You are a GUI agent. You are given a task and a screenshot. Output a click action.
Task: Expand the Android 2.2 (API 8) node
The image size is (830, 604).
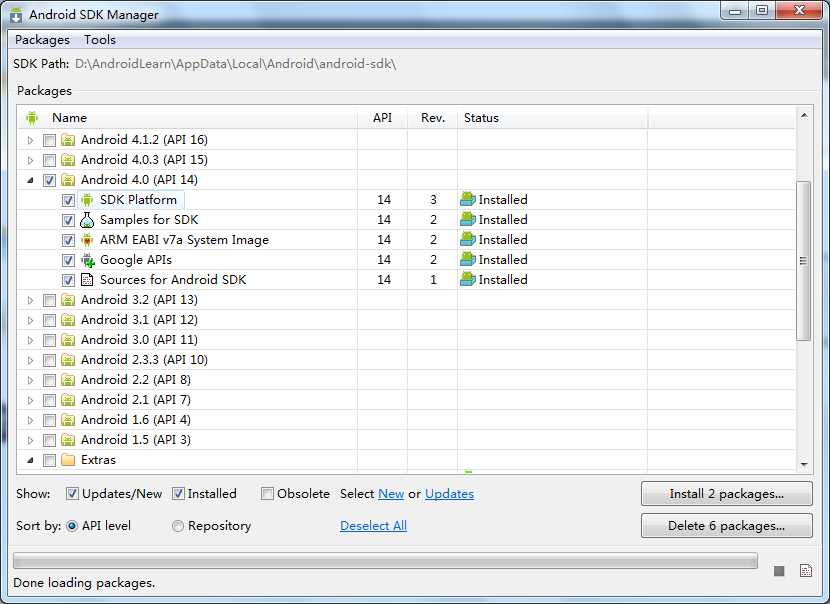[x=30, y=381]
